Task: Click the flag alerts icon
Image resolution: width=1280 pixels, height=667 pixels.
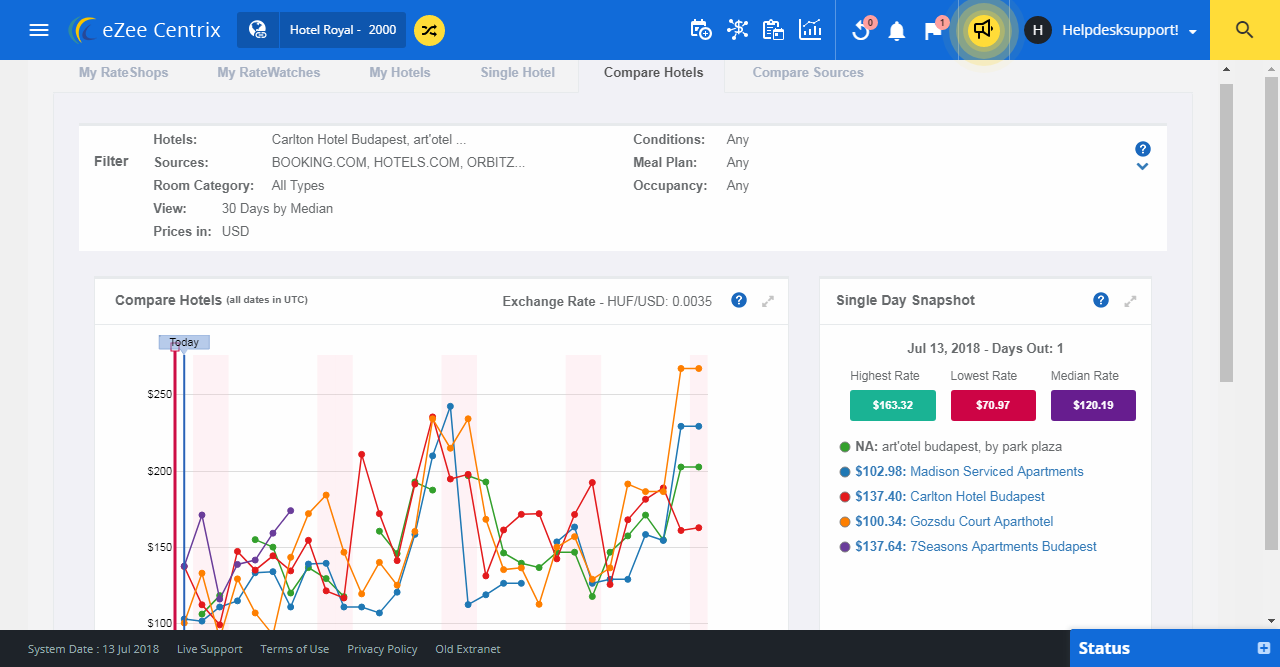Action: pos(933,31)
